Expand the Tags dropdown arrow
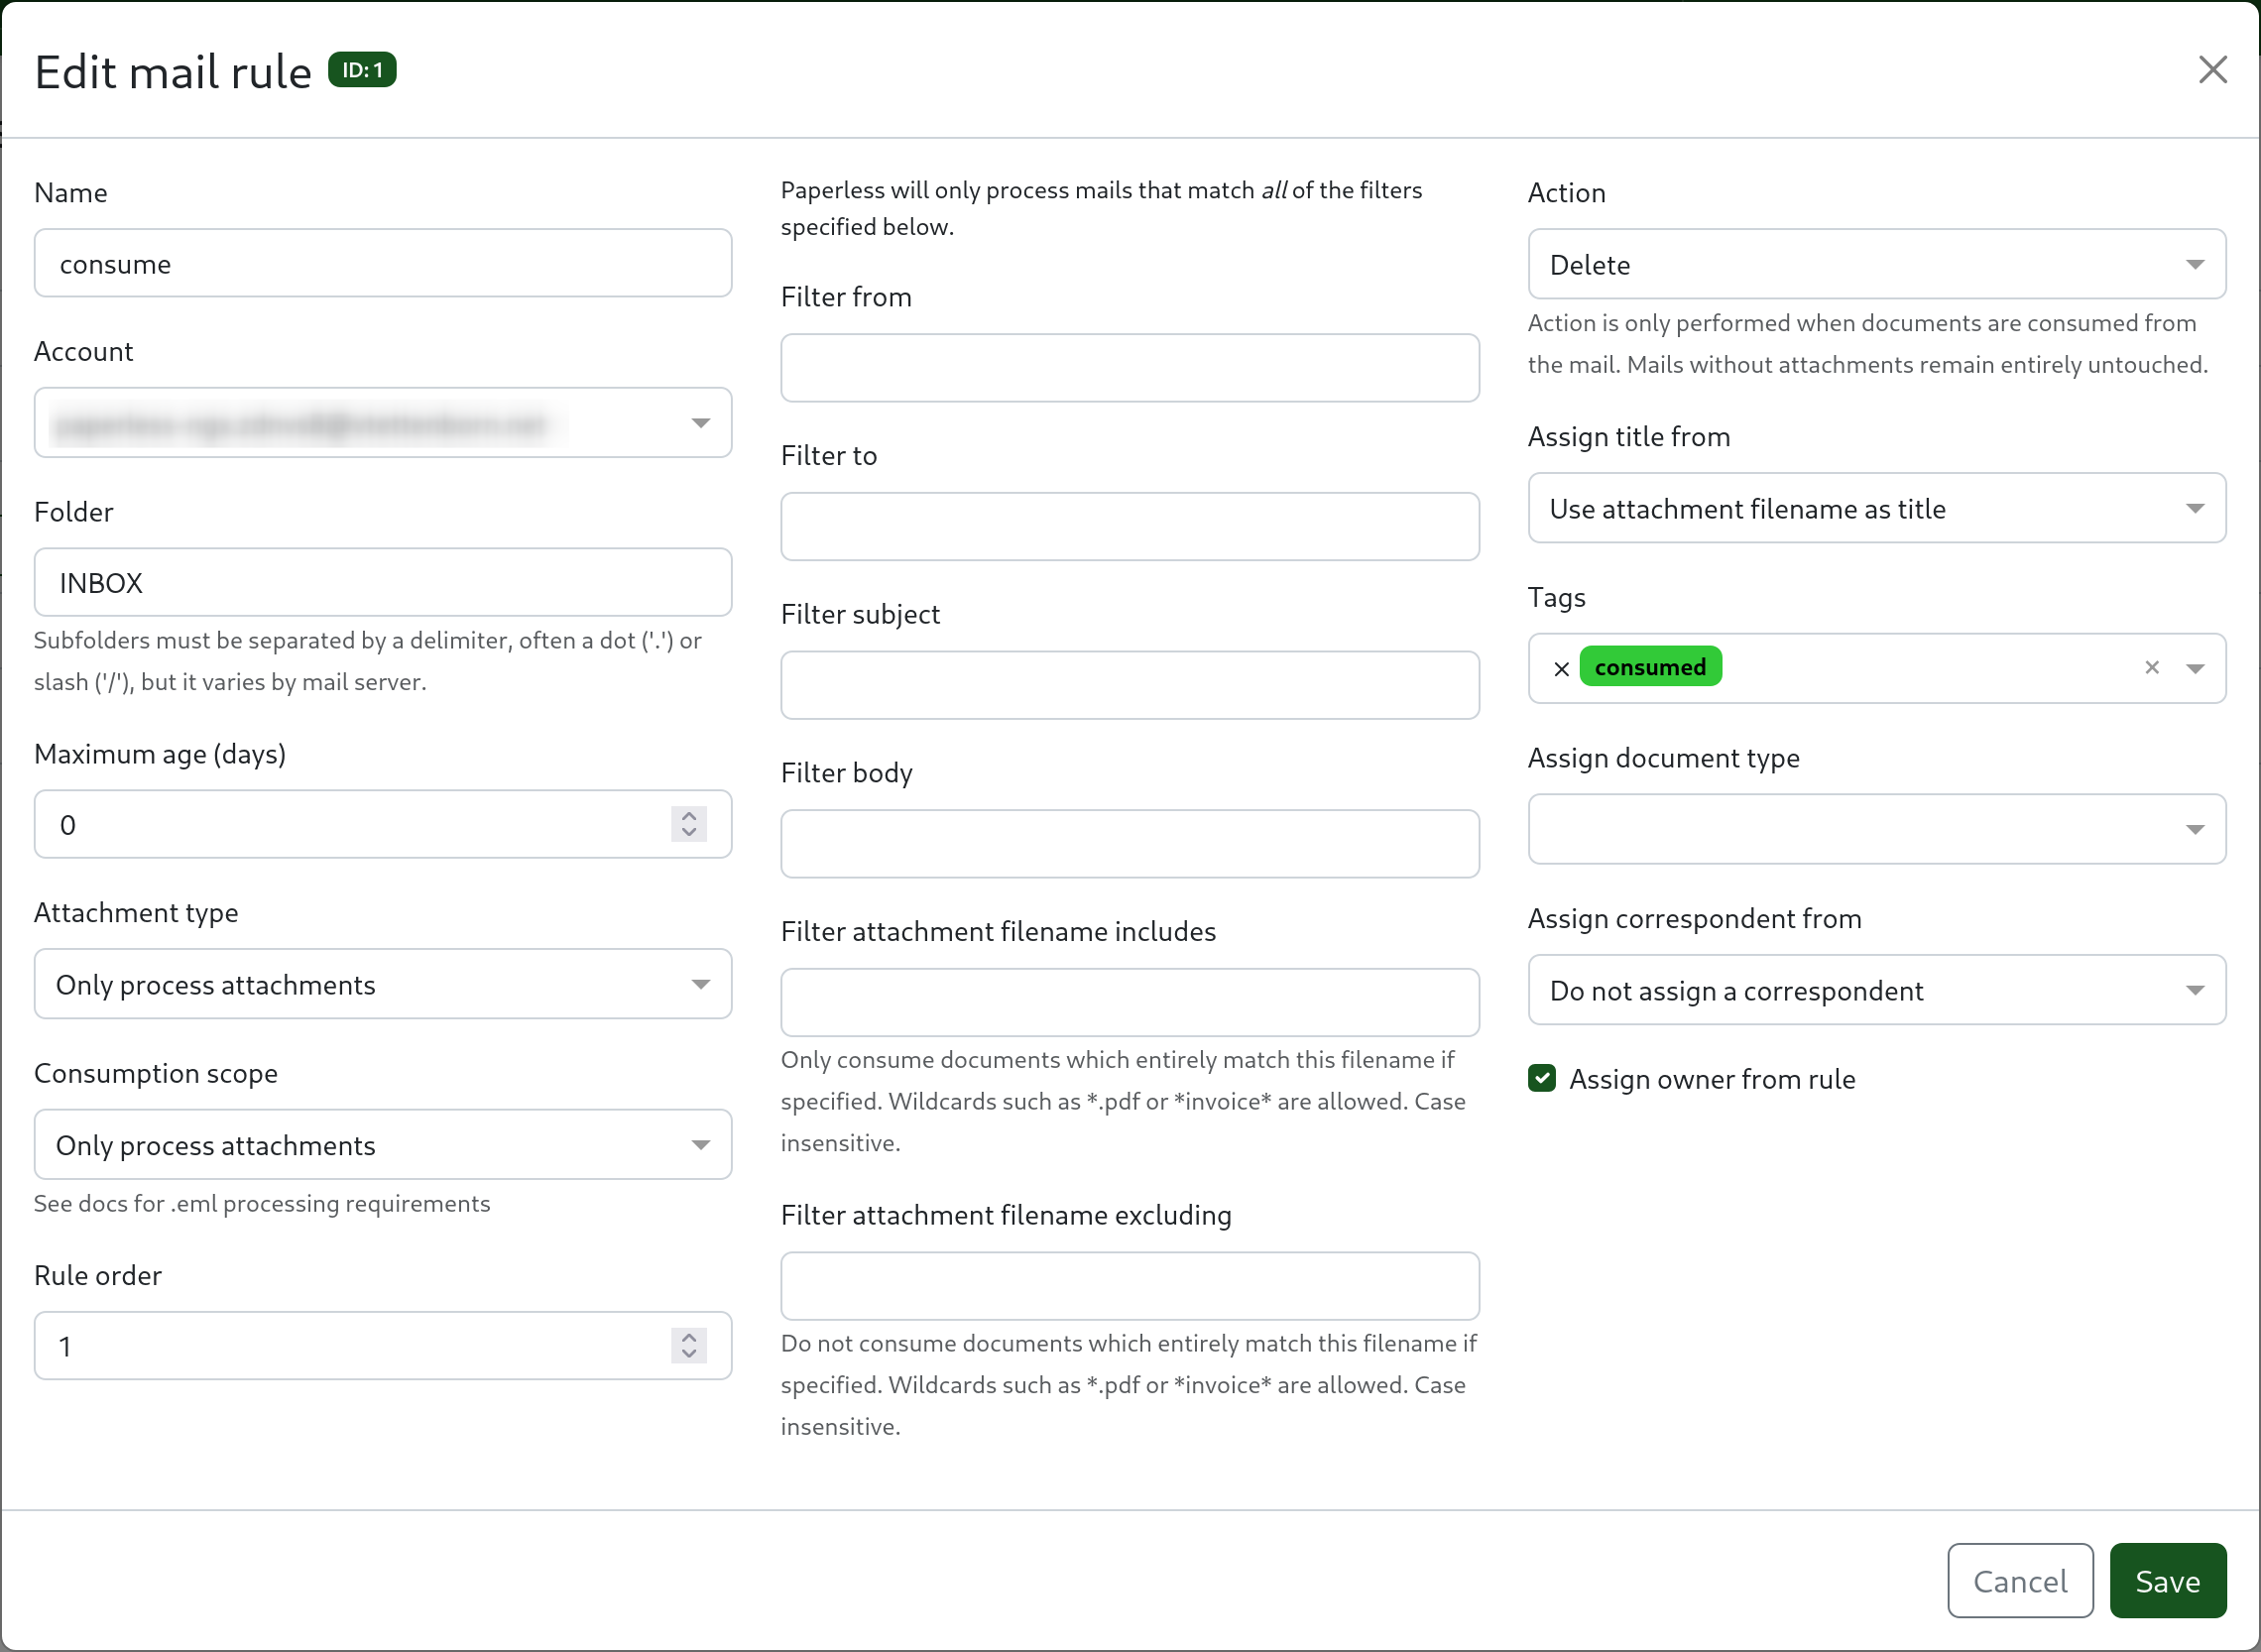Screen dimensions: 2261x1652 pos(2195,669)
